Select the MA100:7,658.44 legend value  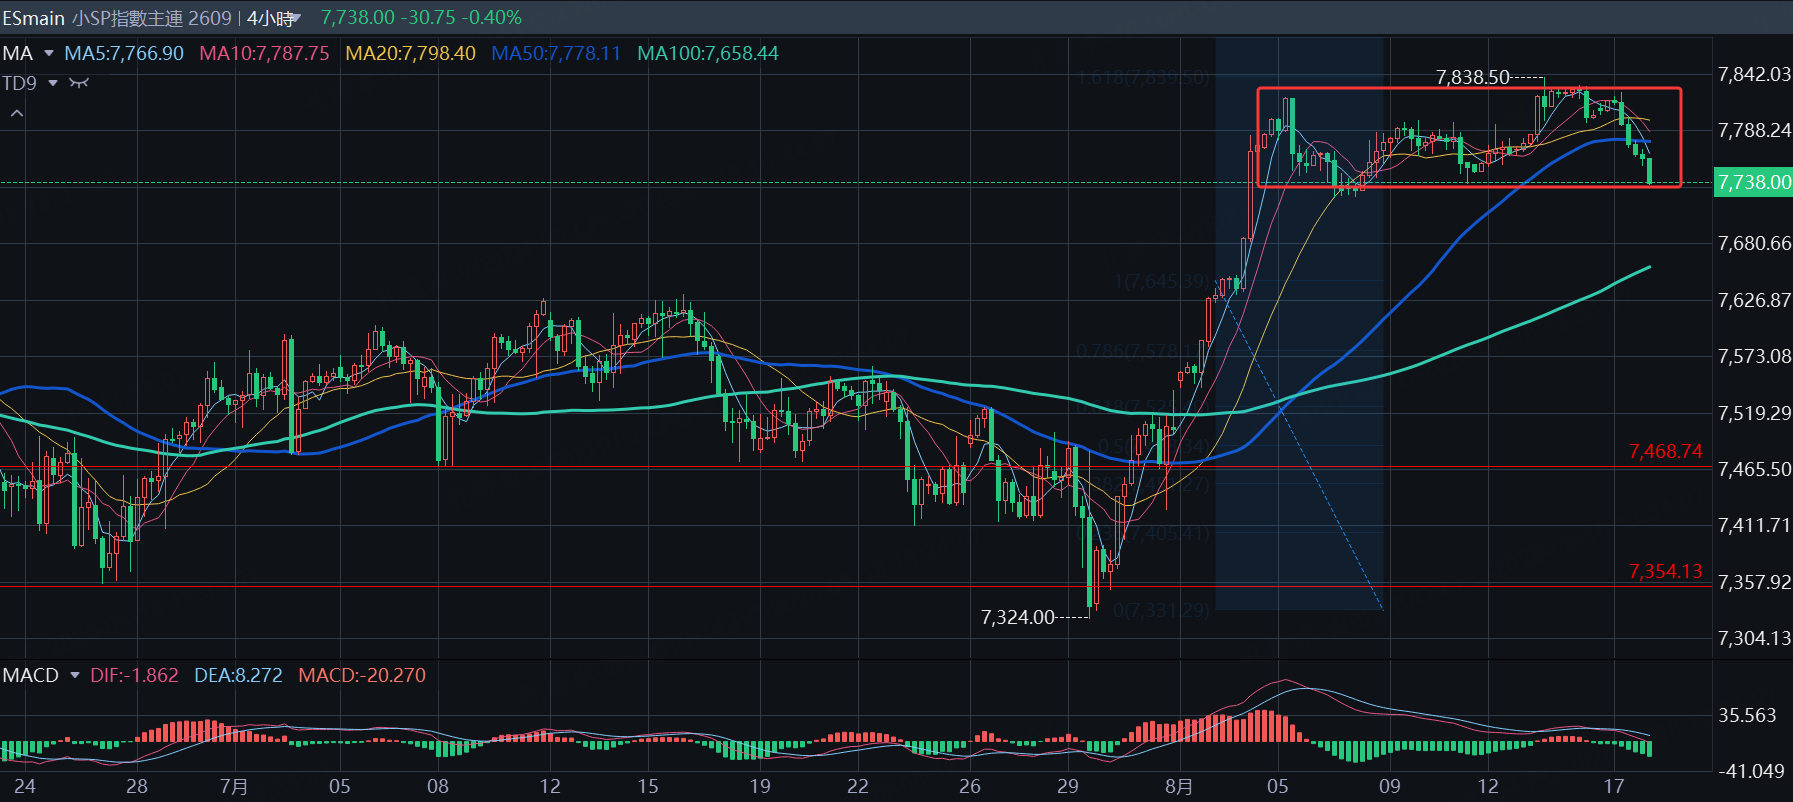(708, 54)
